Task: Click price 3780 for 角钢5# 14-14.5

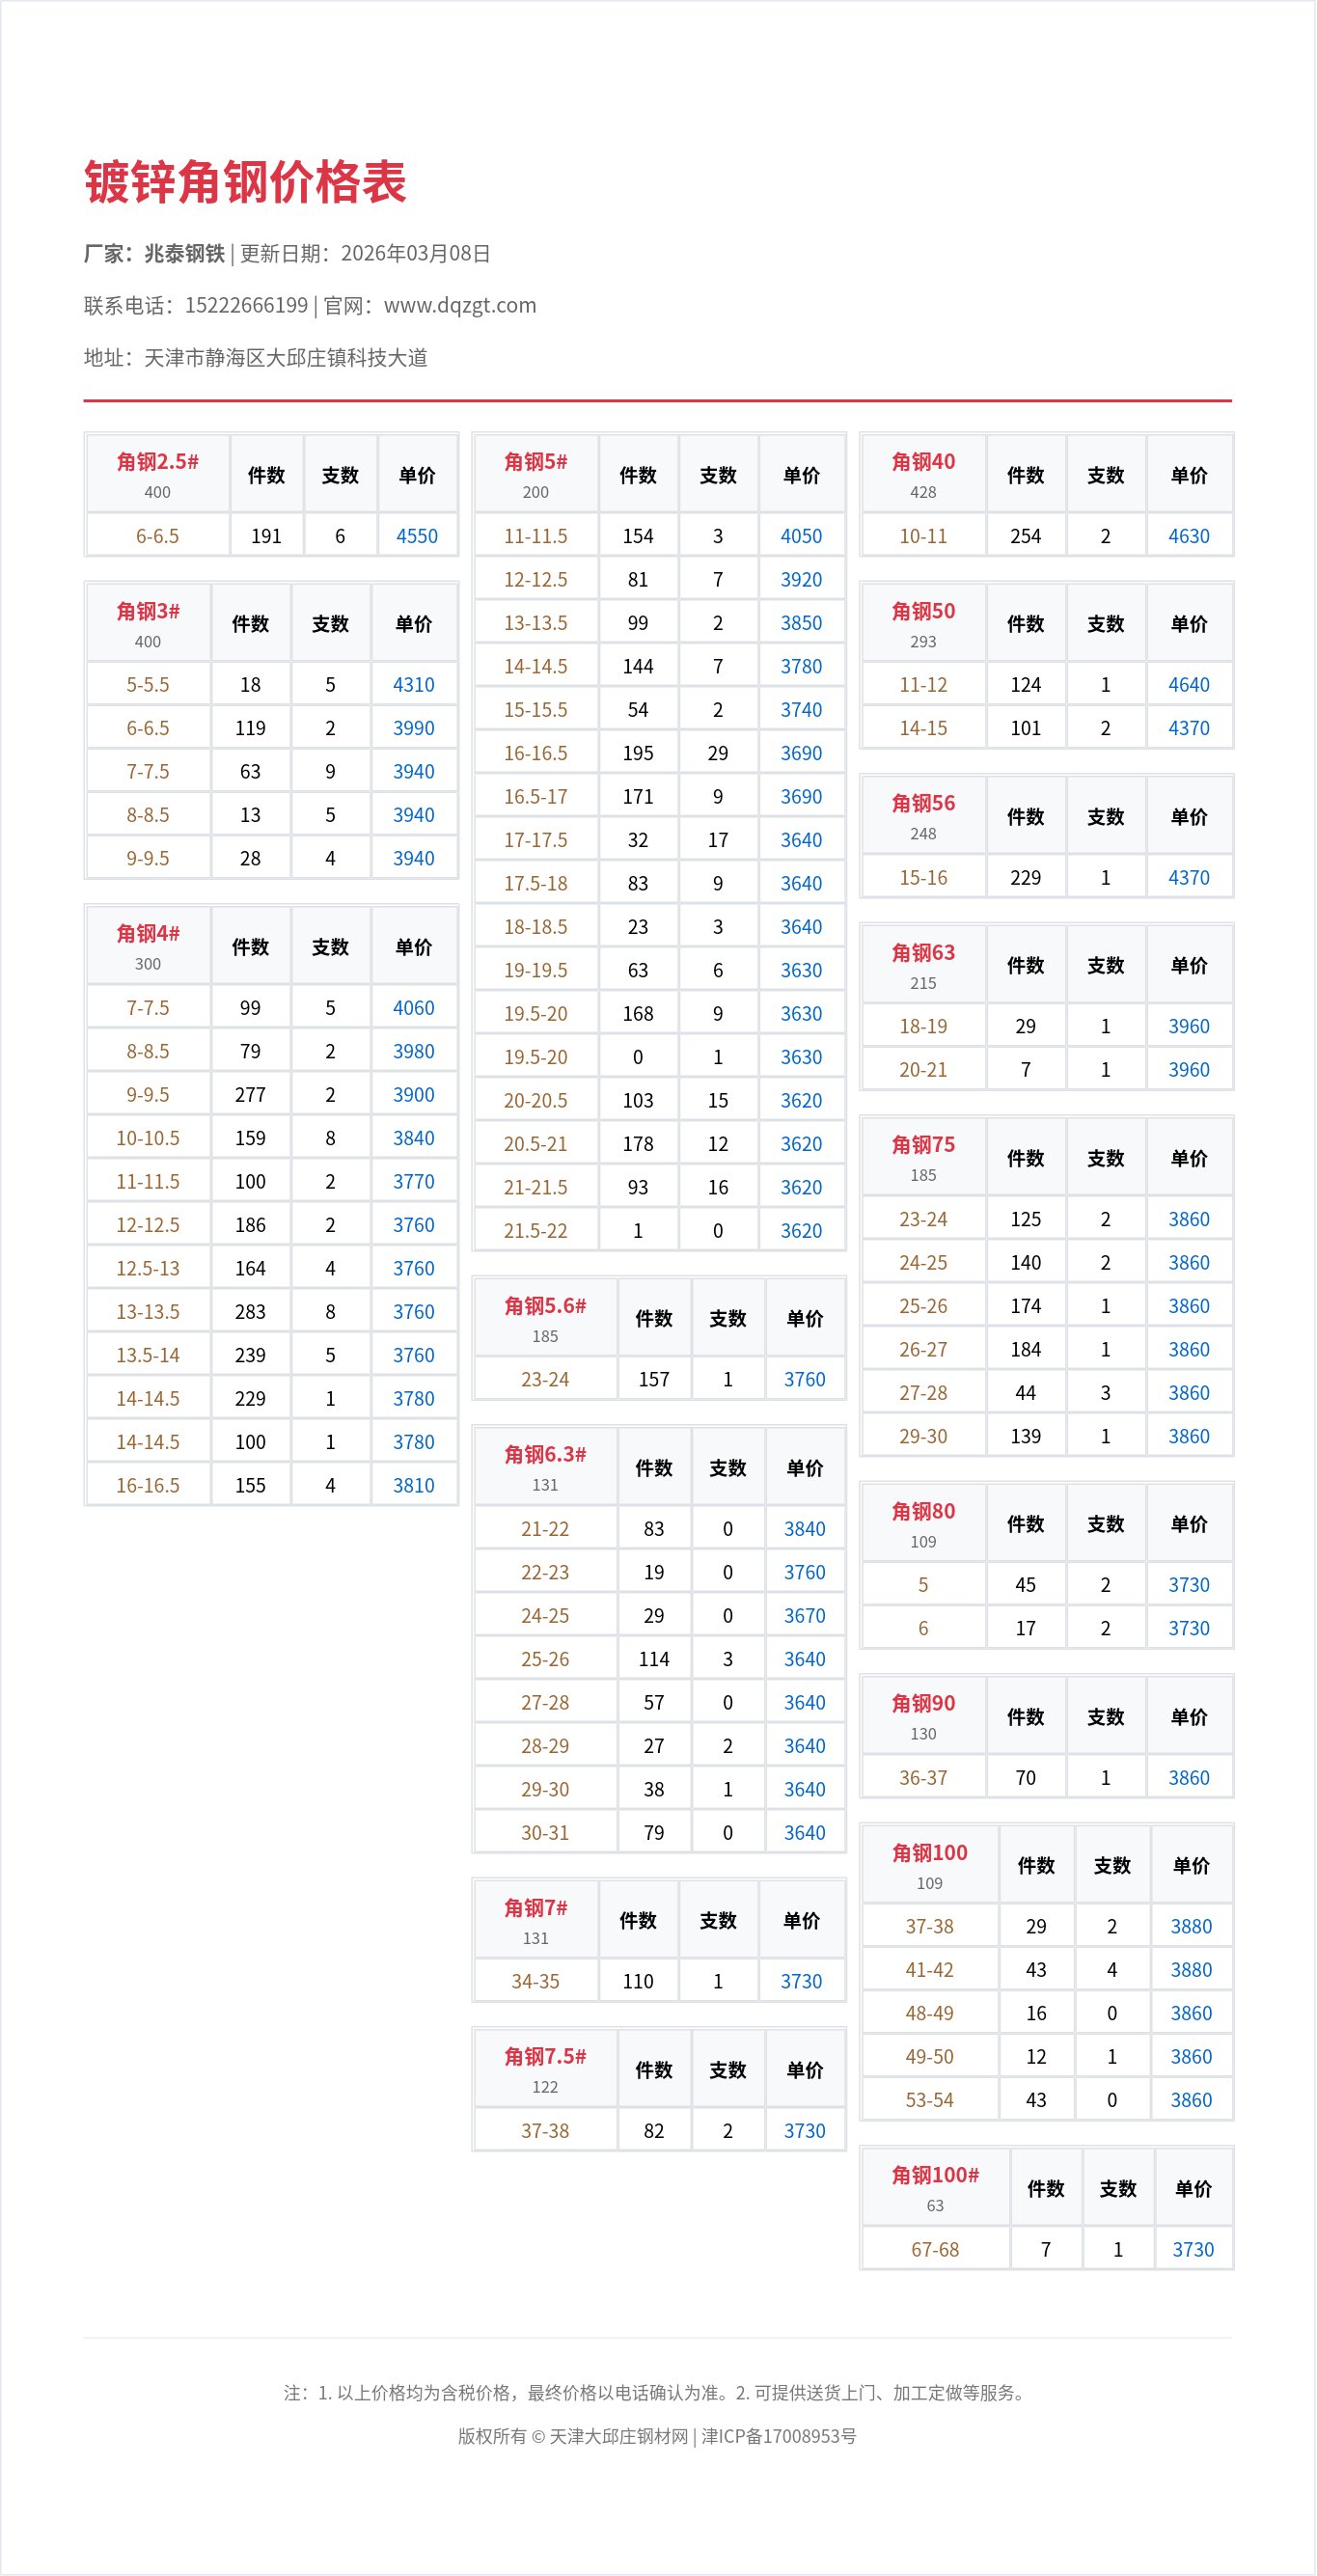Action: [802, 666]
